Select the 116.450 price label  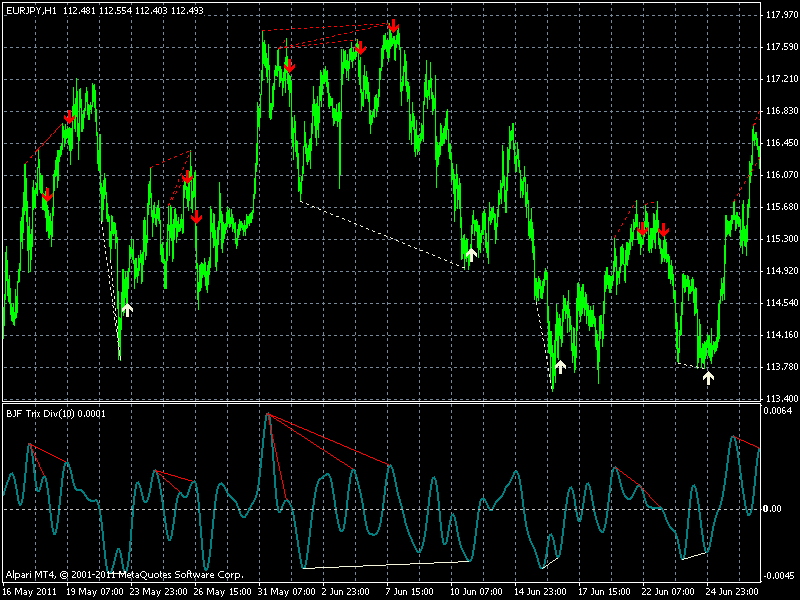point(781,143)
